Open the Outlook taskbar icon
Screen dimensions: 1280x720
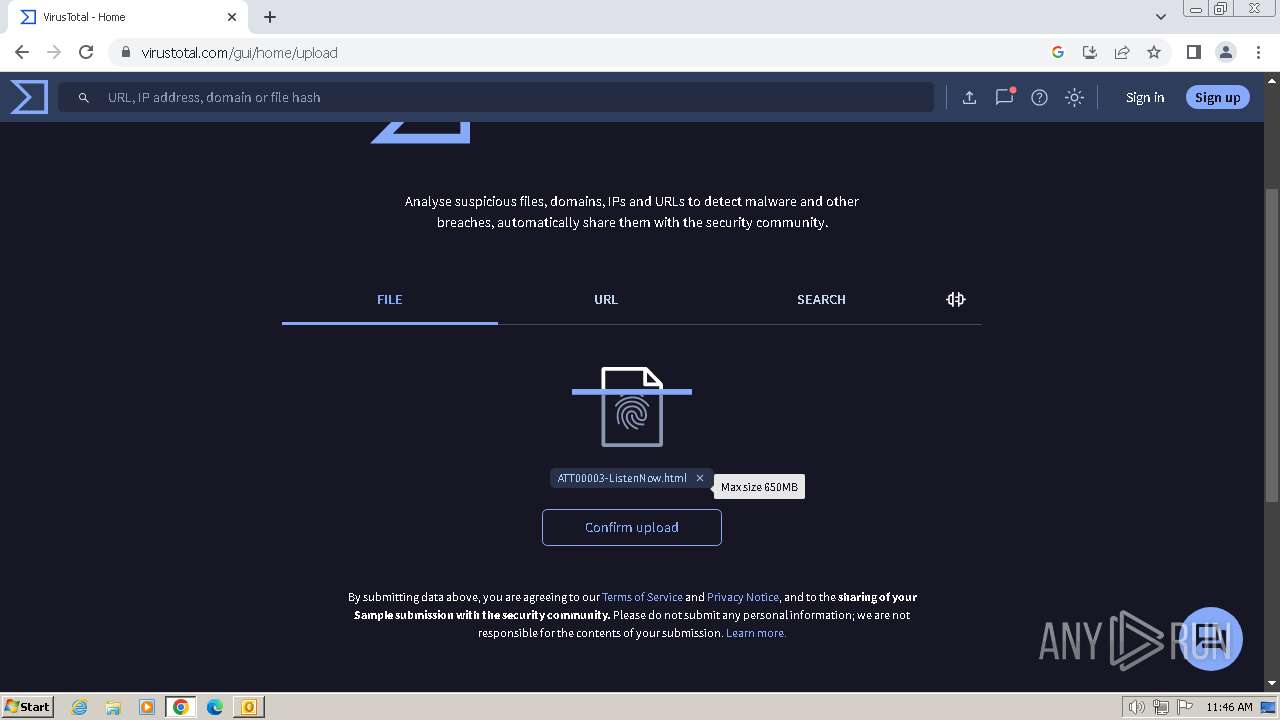249,707
